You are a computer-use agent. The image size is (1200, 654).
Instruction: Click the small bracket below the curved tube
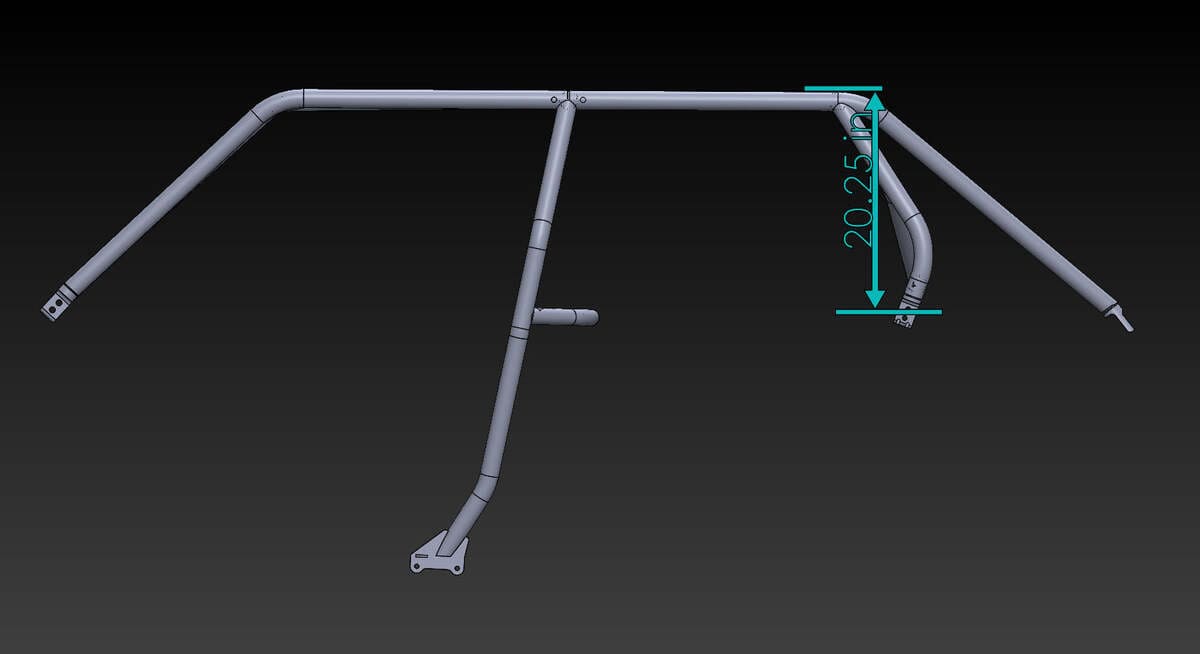pyautogui.click(x=906, y=319)
